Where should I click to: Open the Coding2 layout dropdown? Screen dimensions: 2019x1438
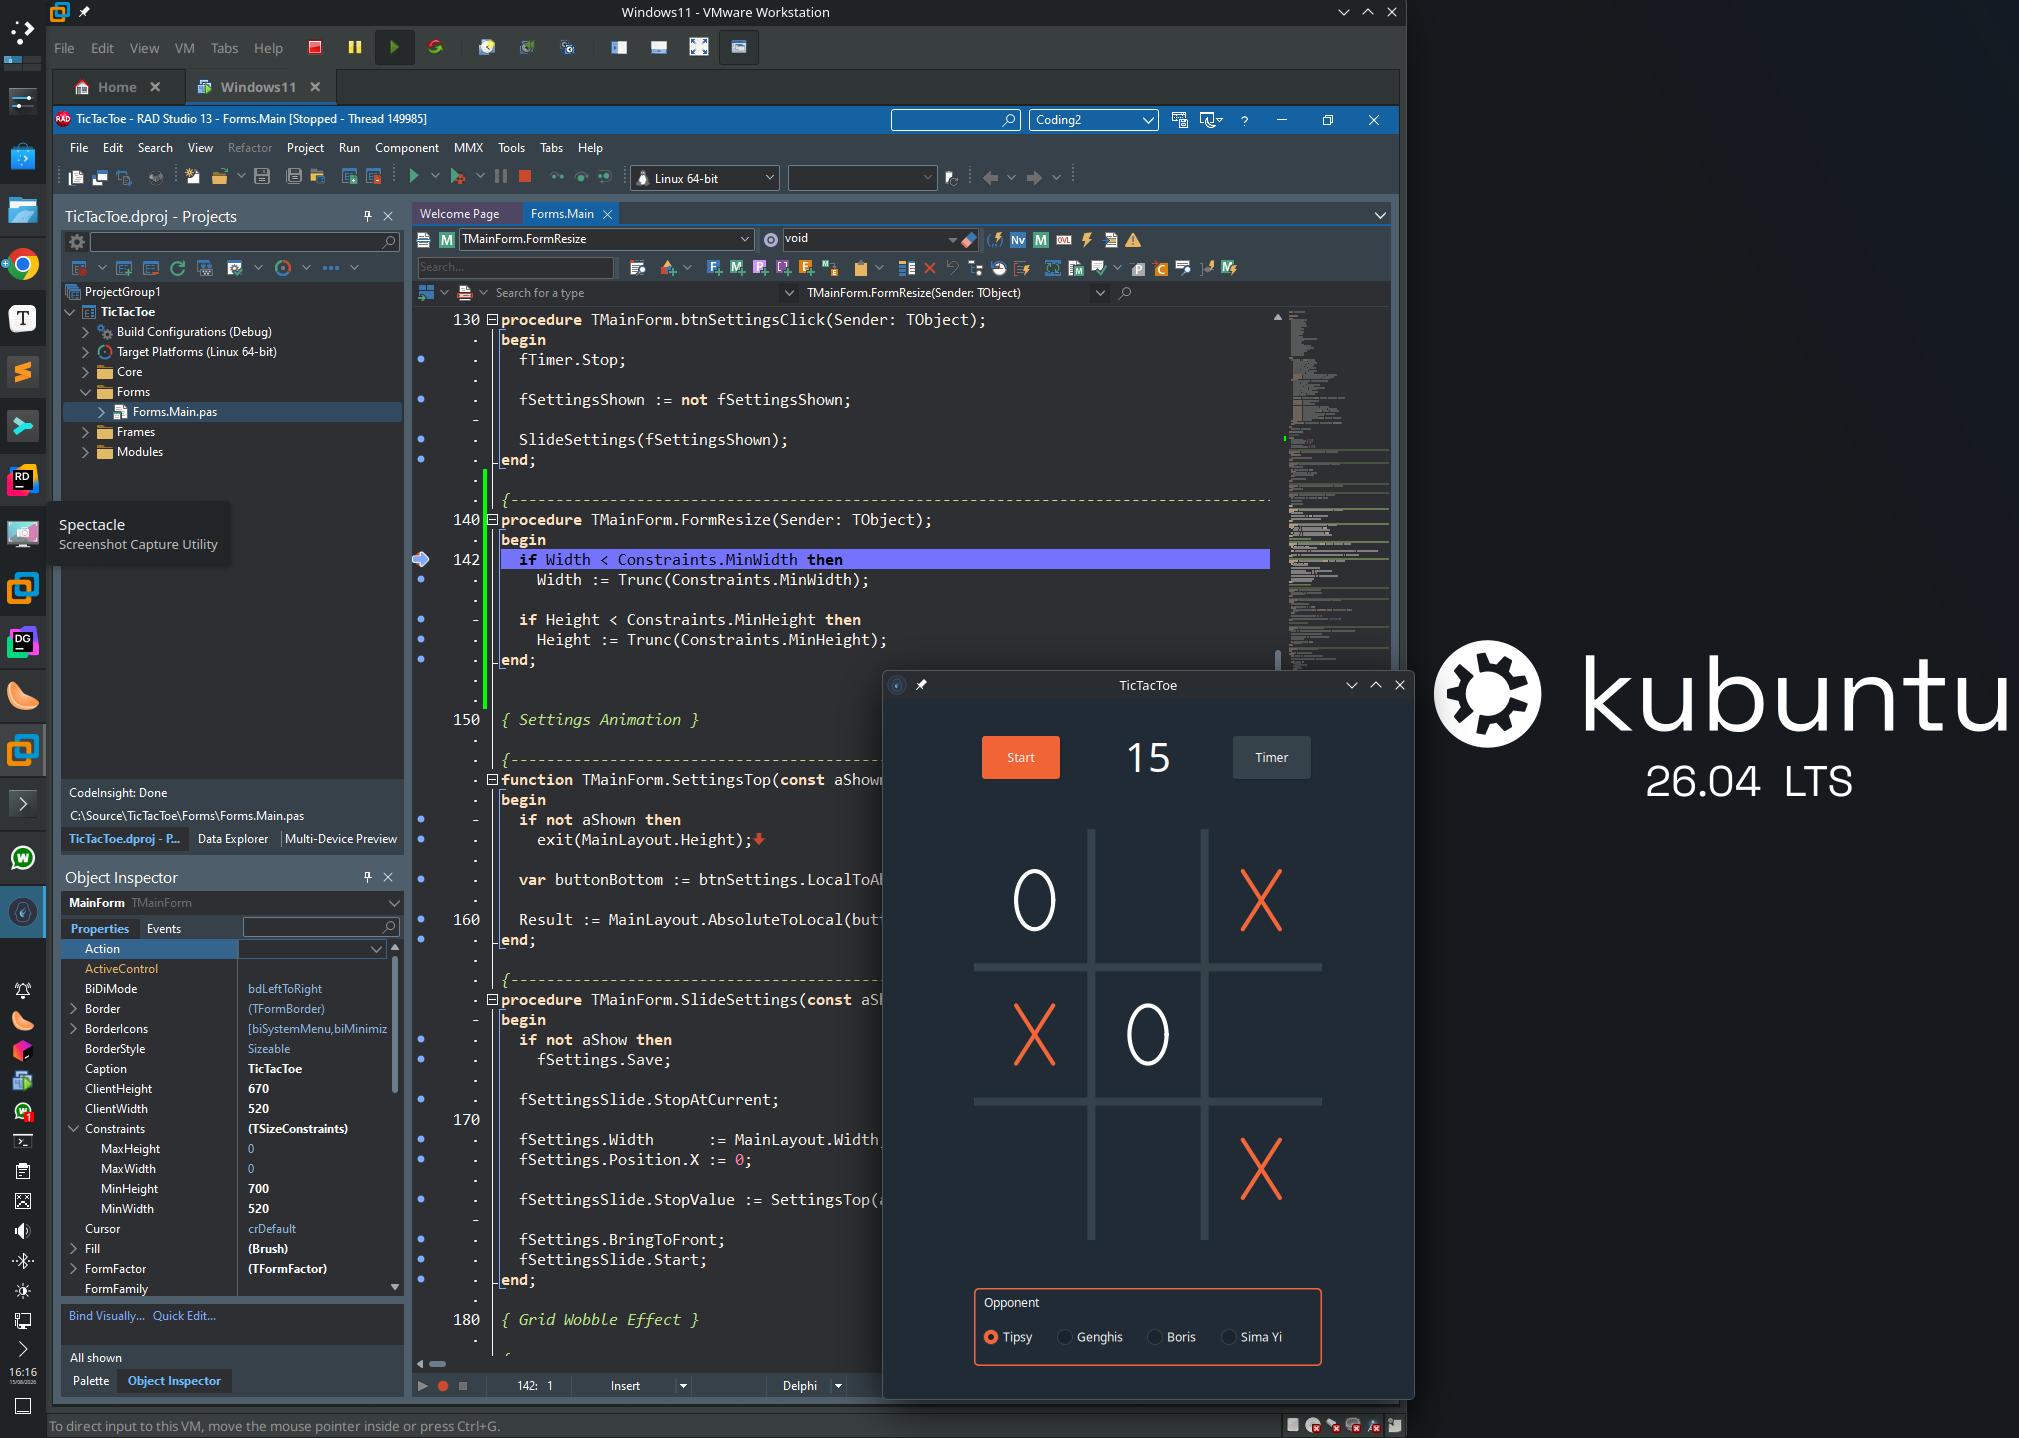[1094, 120]
